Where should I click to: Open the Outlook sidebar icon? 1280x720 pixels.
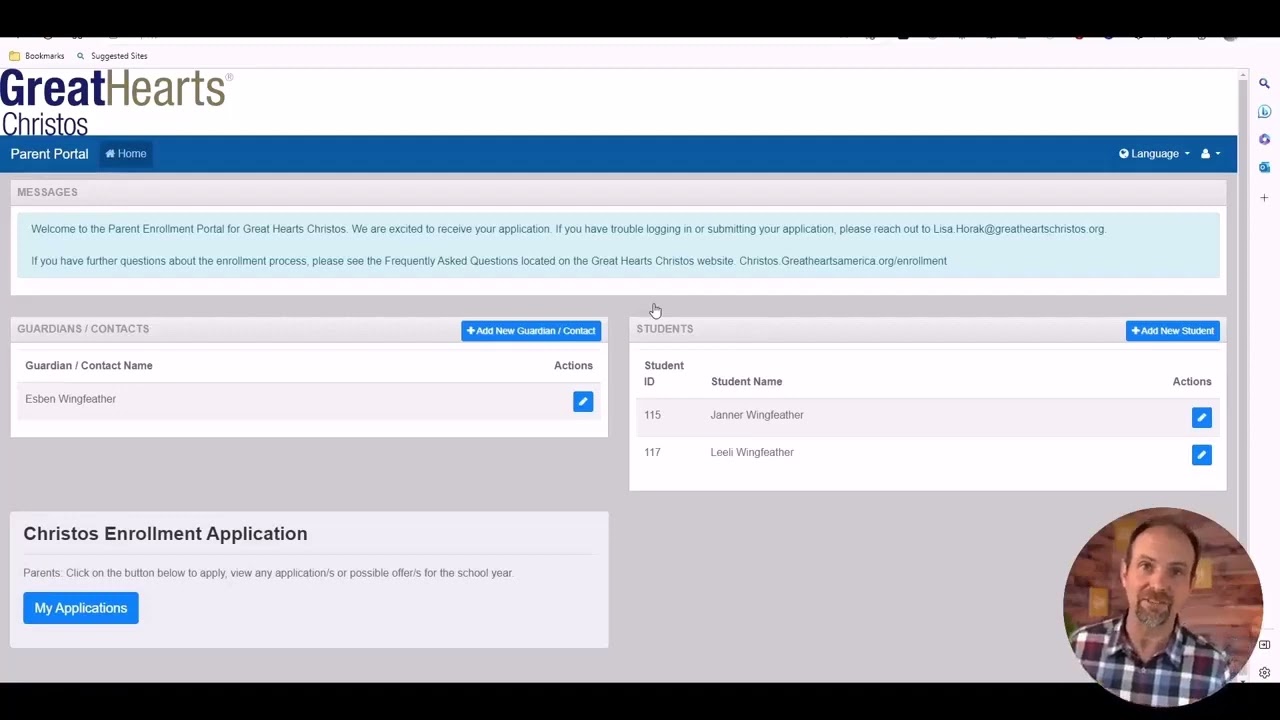[x=1264, y=168]
